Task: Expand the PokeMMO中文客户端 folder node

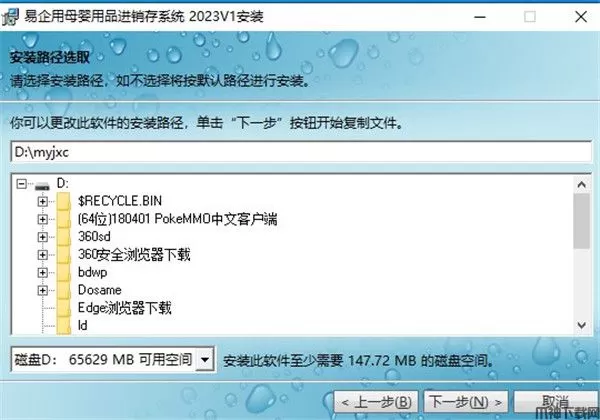Action: (x=42, y=219)
